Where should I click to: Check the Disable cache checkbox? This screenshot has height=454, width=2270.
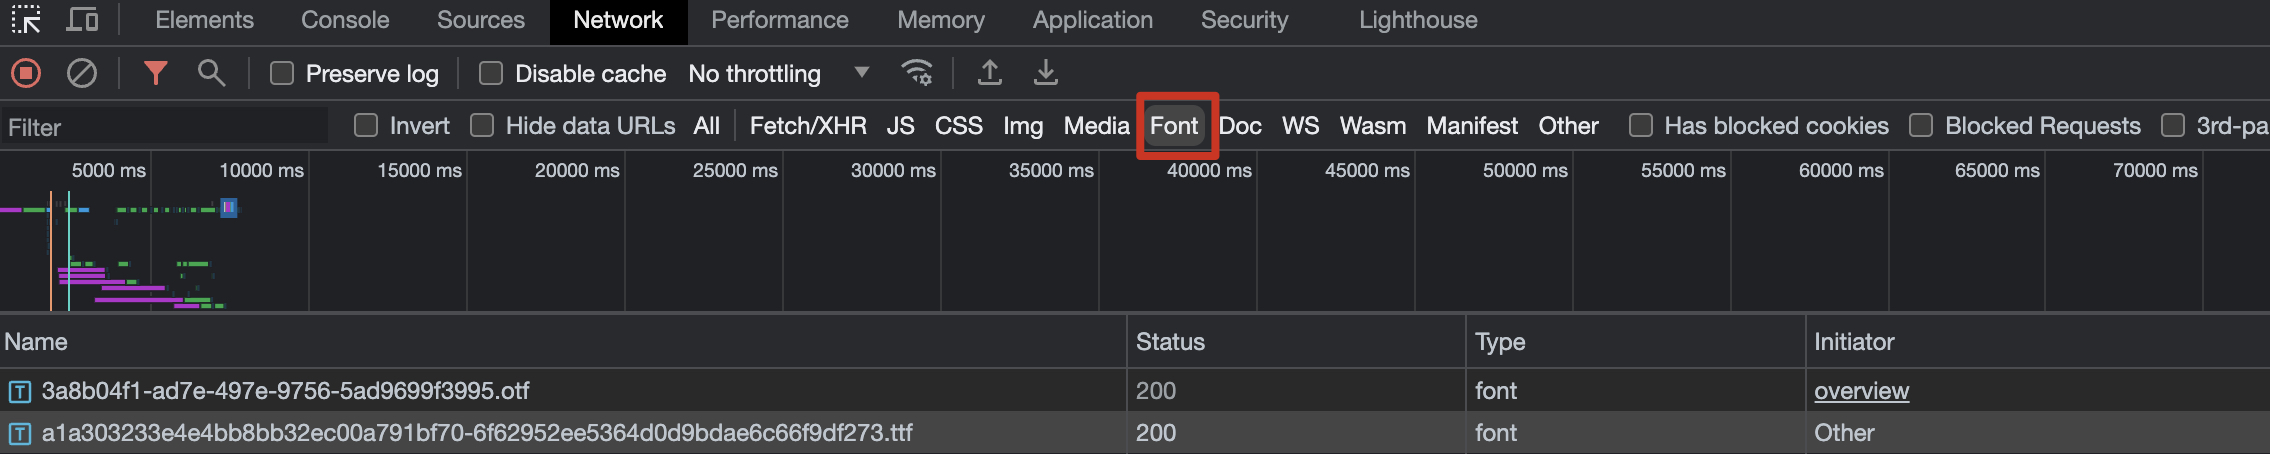click(x=491, y=73)
